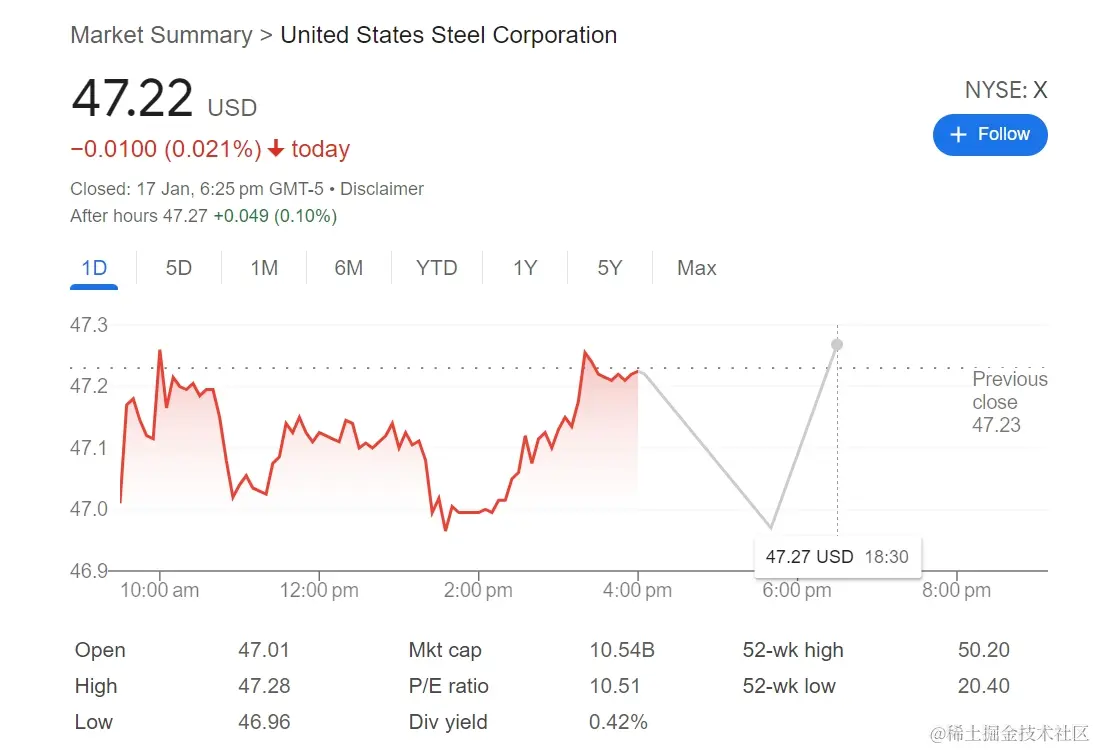
Task: Click the after-hours chart marker dot
Action: click(x=837, y=345)
